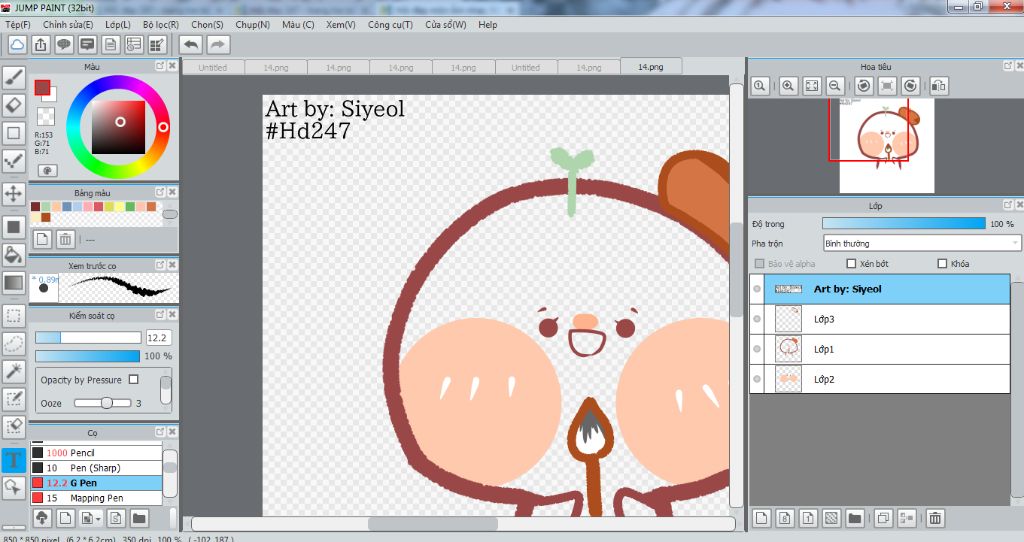This screenshot has height=542, width=1024.
Task: Click the export/share icon in top toolbar
Action: (40, 44)
